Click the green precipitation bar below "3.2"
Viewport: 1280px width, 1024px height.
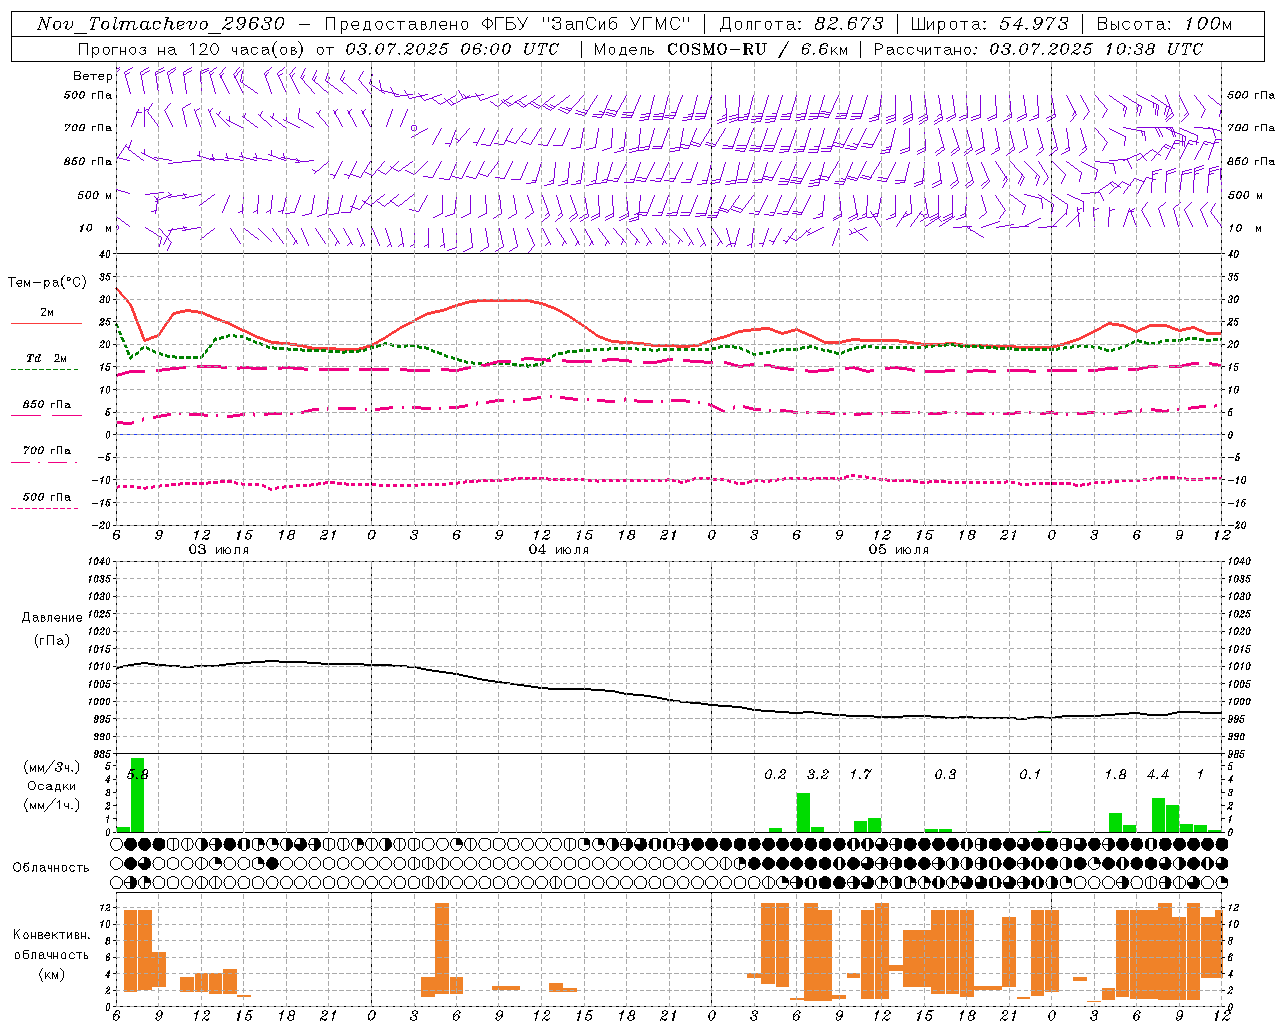pos(803,813)
